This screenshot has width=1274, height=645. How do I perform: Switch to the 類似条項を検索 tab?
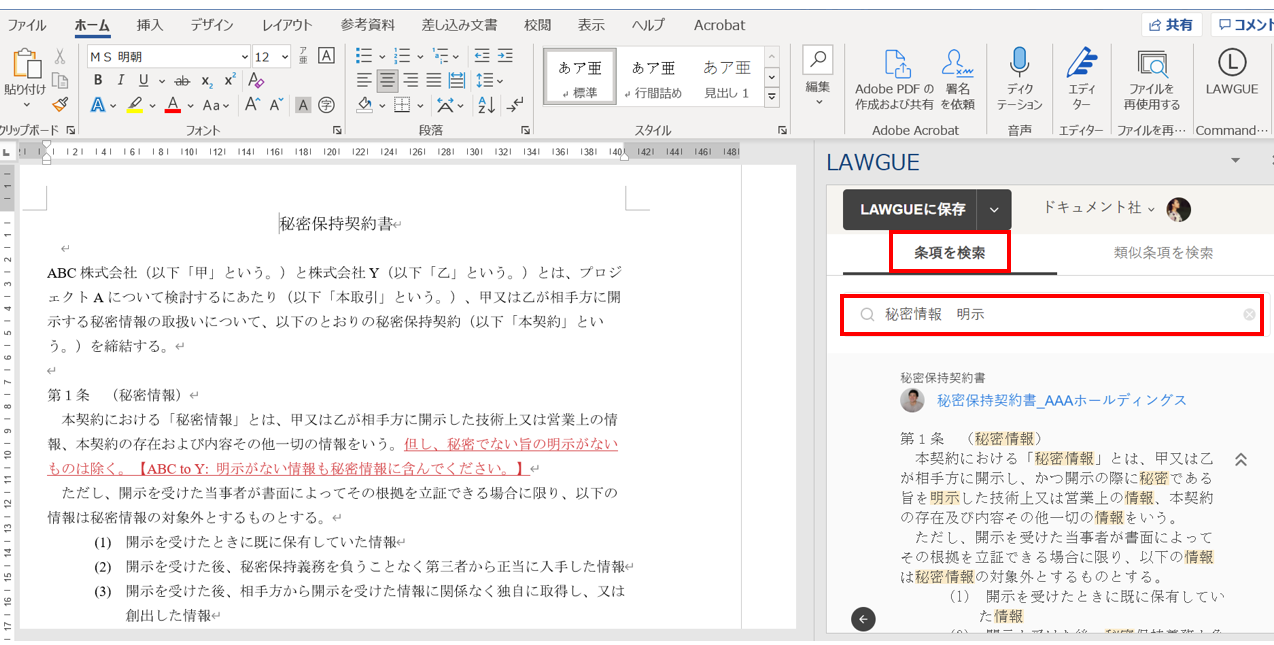pyautogui.click(x=1163, y=253)
